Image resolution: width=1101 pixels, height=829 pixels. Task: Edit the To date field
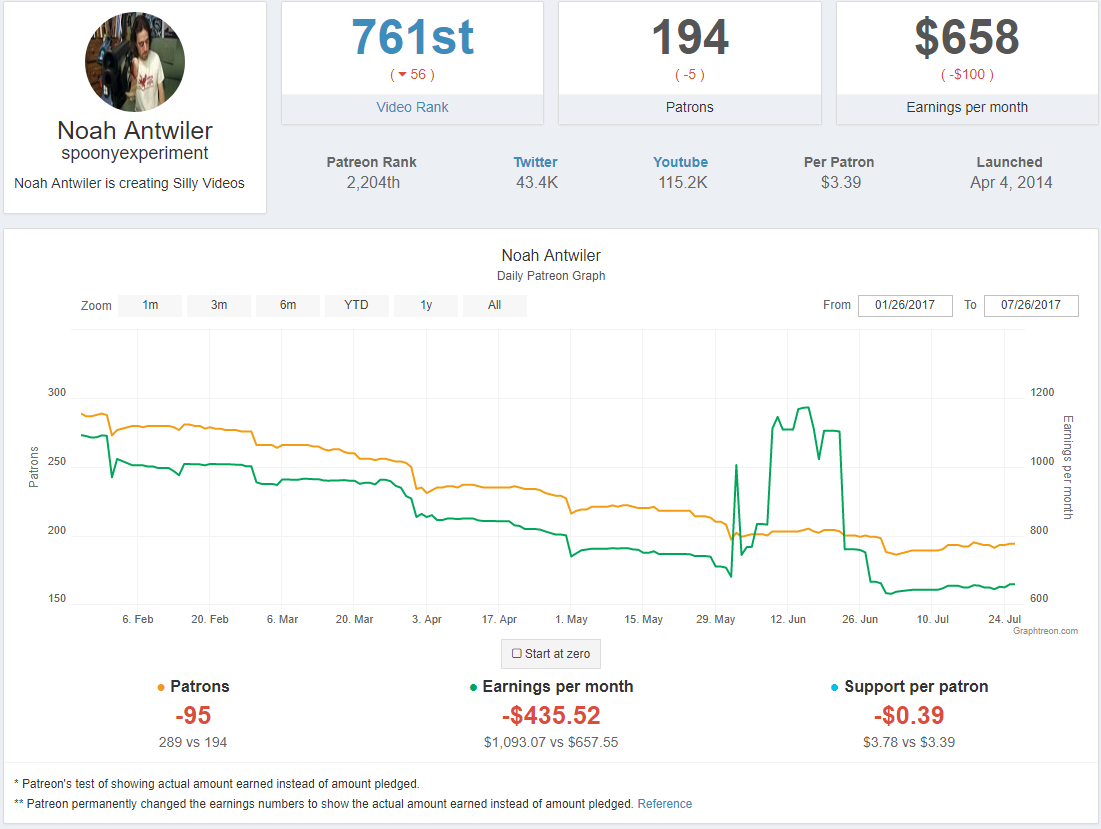[1031, 305]
